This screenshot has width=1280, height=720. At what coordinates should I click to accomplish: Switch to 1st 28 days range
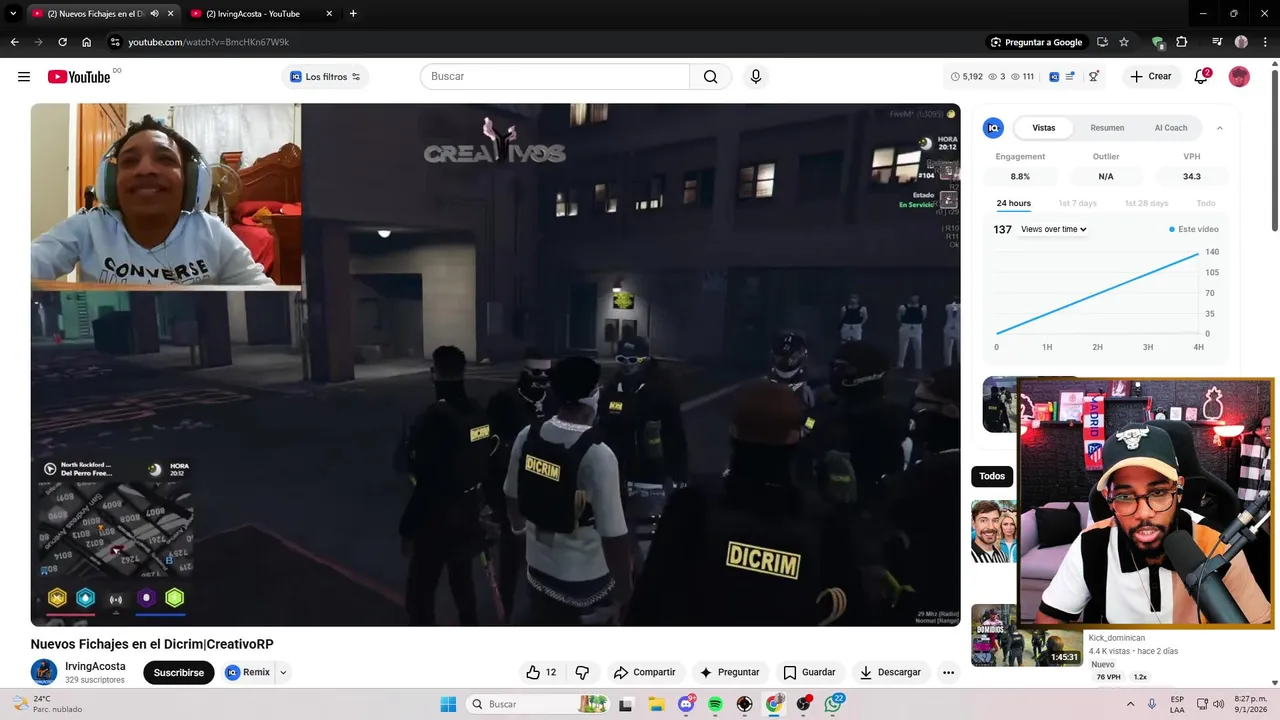click(1146, 203)
